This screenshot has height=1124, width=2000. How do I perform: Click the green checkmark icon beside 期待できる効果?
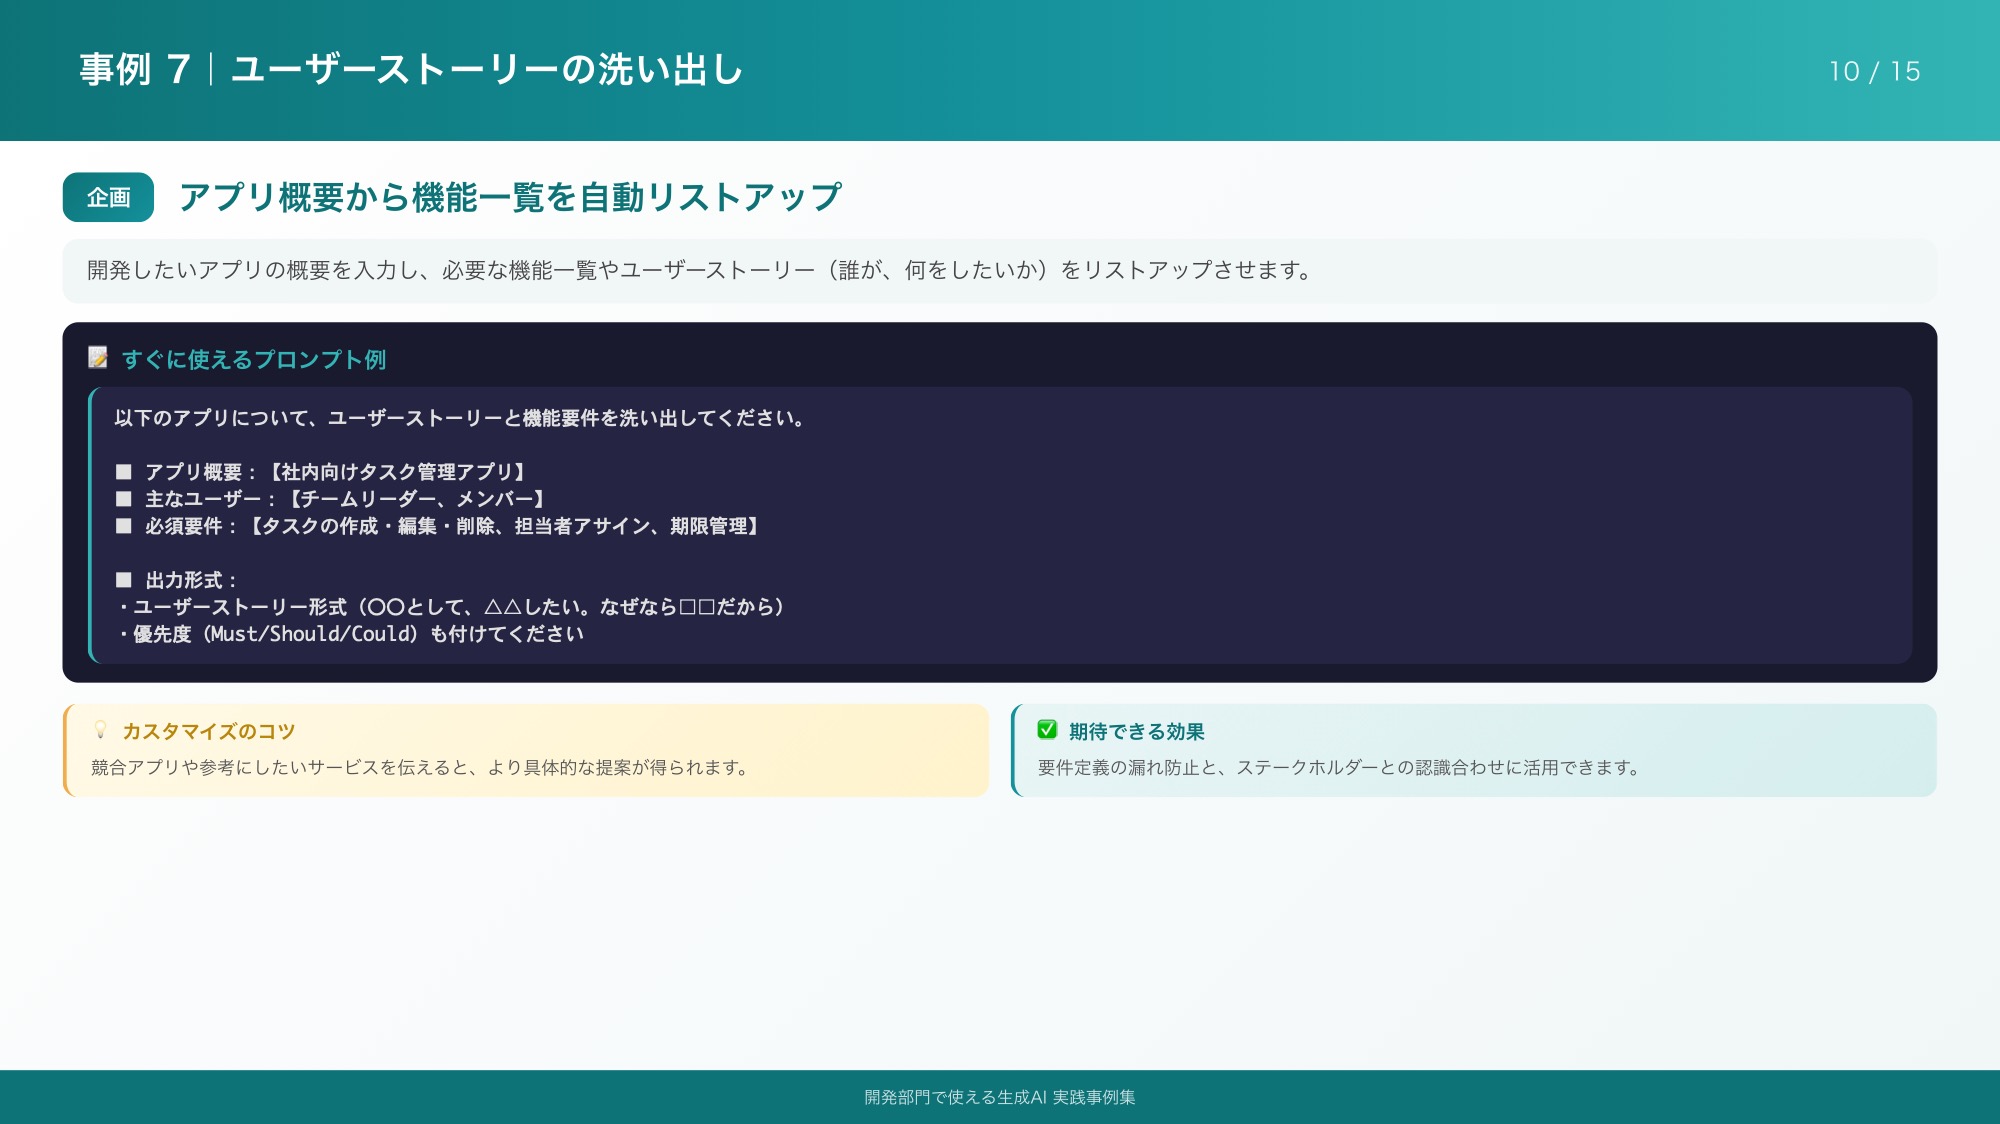[1047, 730]
